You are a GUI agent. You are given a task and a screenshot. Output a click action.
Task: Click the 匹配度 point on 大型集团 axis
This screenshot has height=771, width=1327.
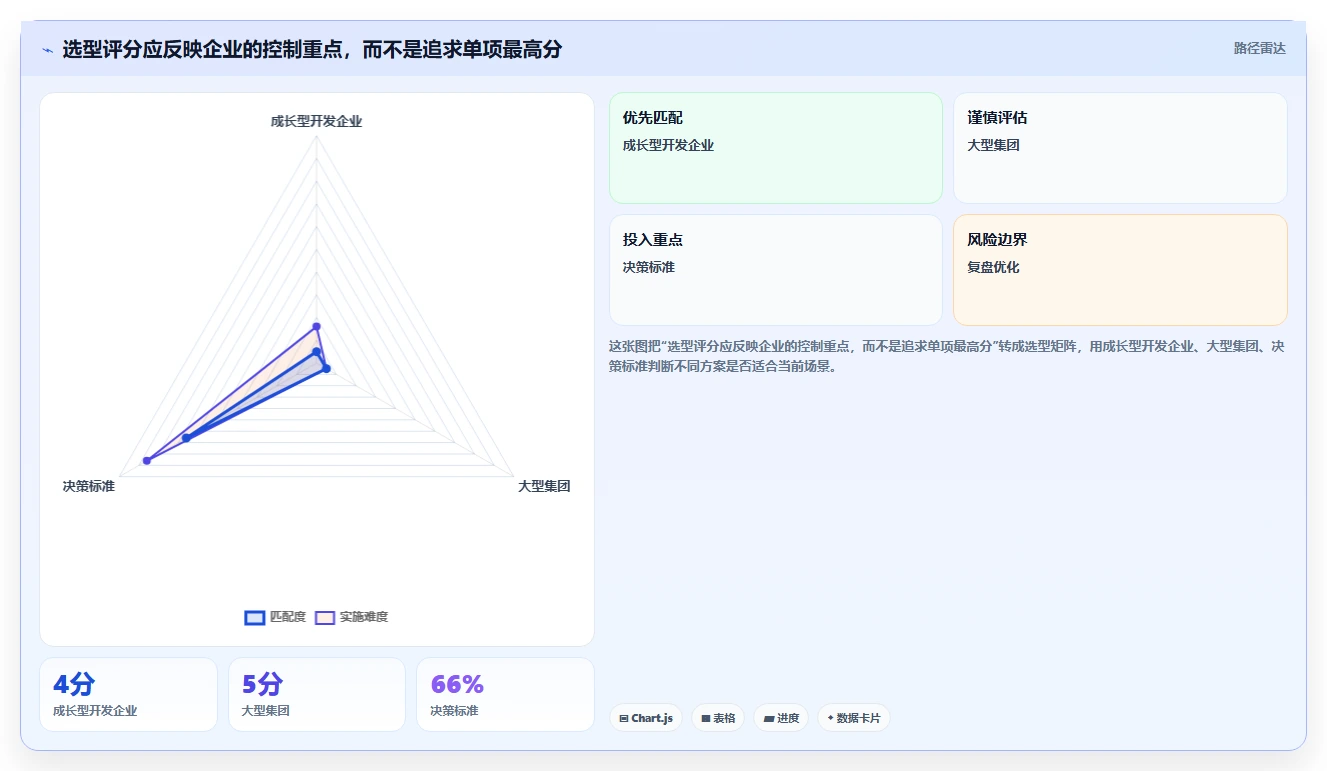[x=326, y=369]
